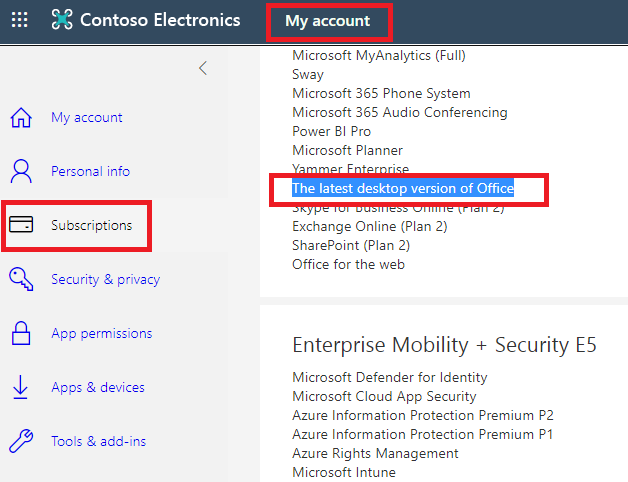
Task: Click the Personal info person icon
Action: click(x=21, y=171)
